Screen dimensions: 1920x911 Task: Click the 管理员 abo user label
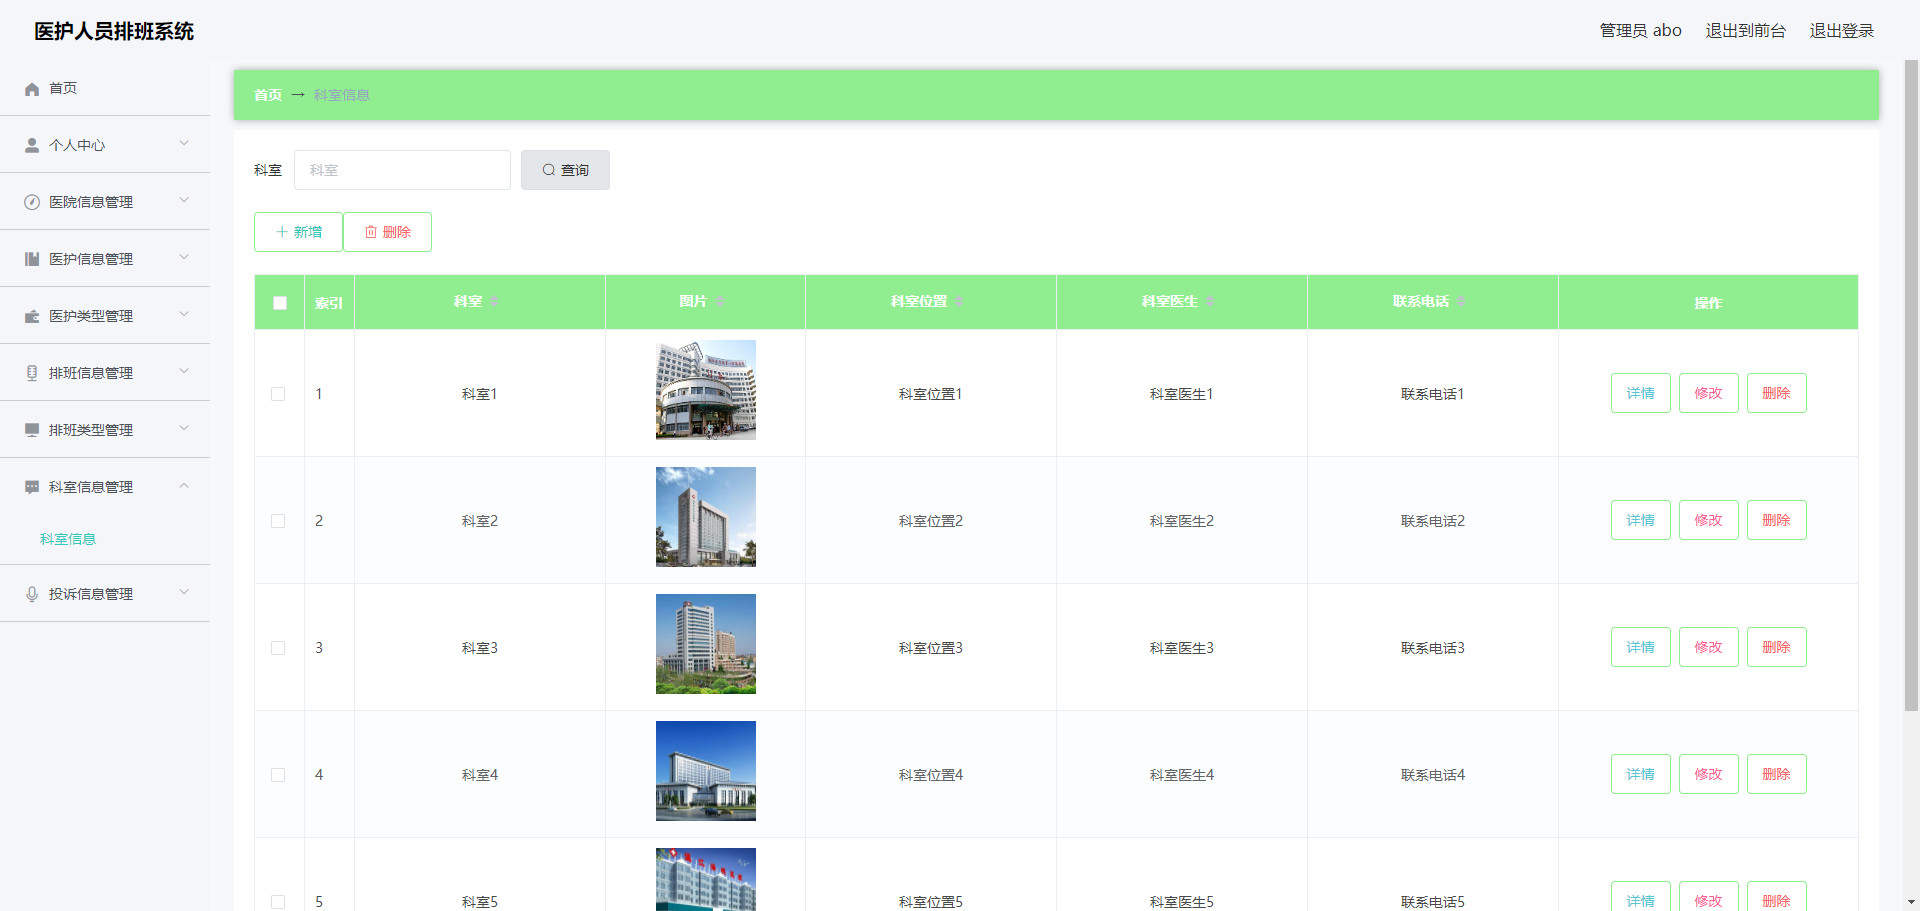coord(1640,31)
